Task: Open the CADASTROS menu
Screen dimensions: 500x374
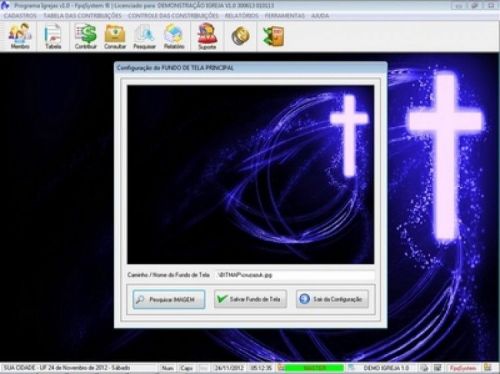Action: (20, 16)
